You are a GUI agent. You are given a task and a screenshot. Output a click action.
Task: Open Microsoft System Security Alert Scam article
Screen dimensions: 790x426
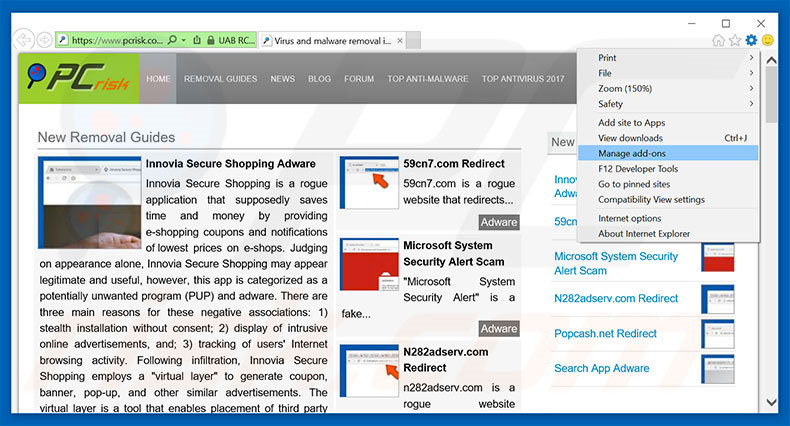tap(453, 253)
